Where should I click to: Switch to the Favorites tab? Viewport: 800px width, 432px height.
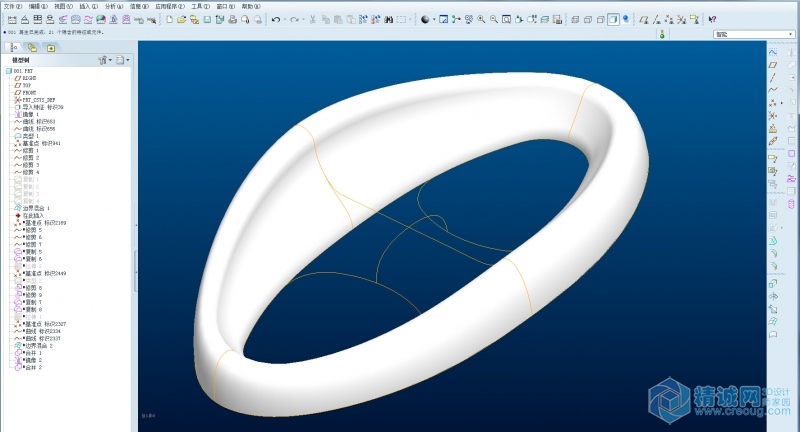pyautogui.click(x=51, y=47)
